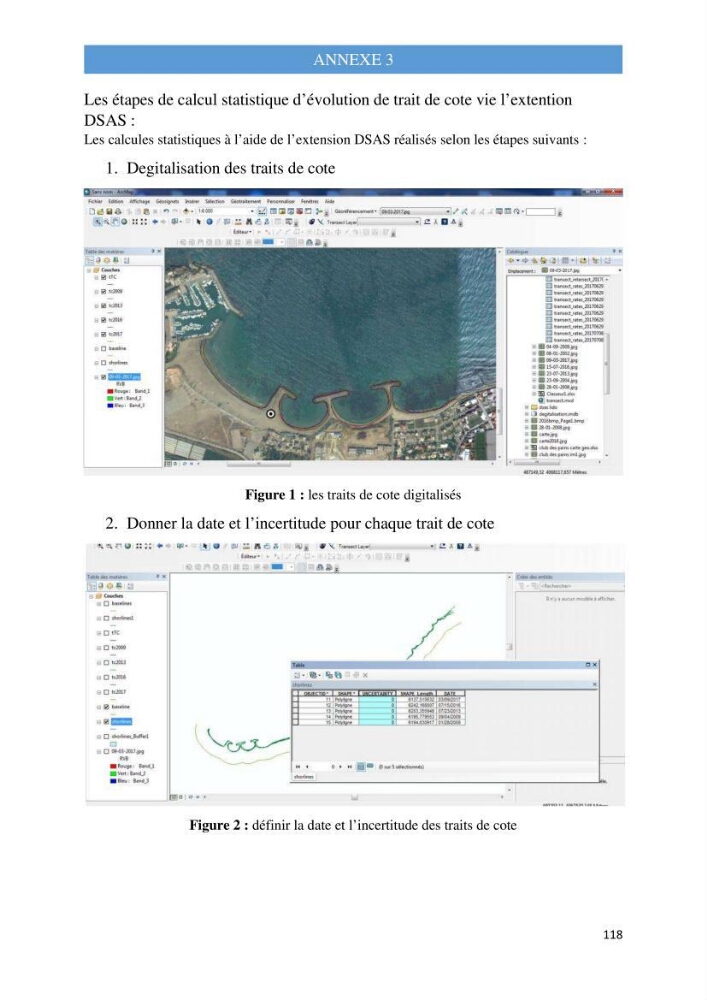
Task: Toggle tc2017 layer checkbox in Figure 1
Action: [x=103, y=334]
